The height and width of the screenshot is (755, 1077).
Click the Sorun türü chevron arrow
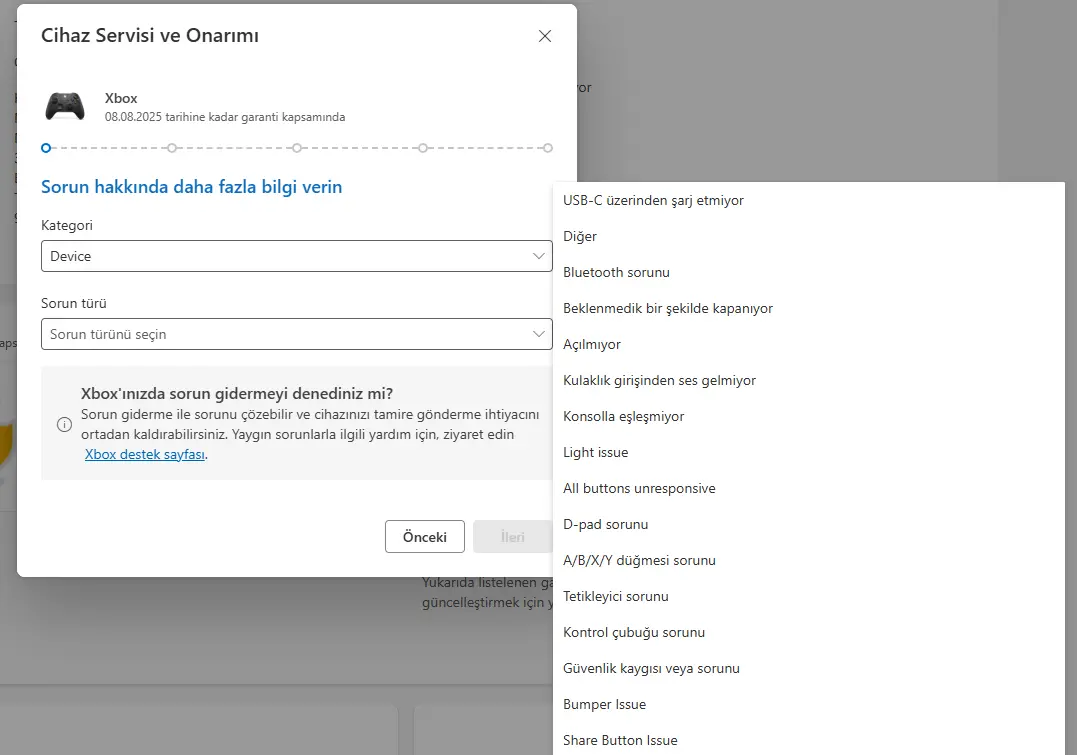tap(538, 334)
